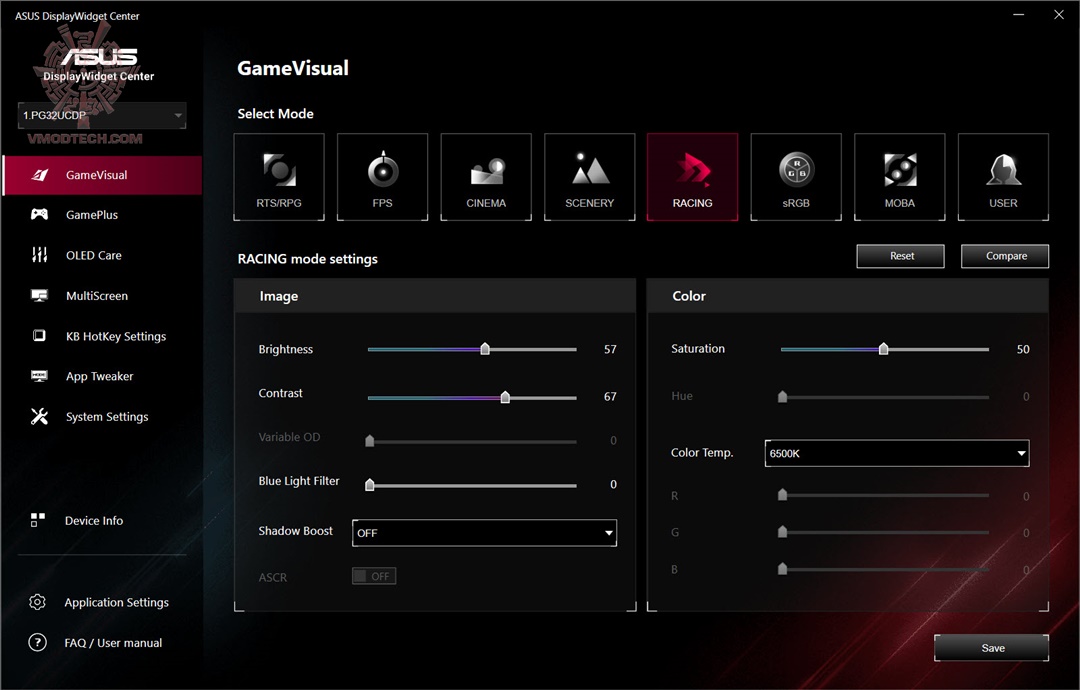Viewport: 1080px width, 690px height.
Task: Click the RACING mode settings heading
Action: point(308,259)
